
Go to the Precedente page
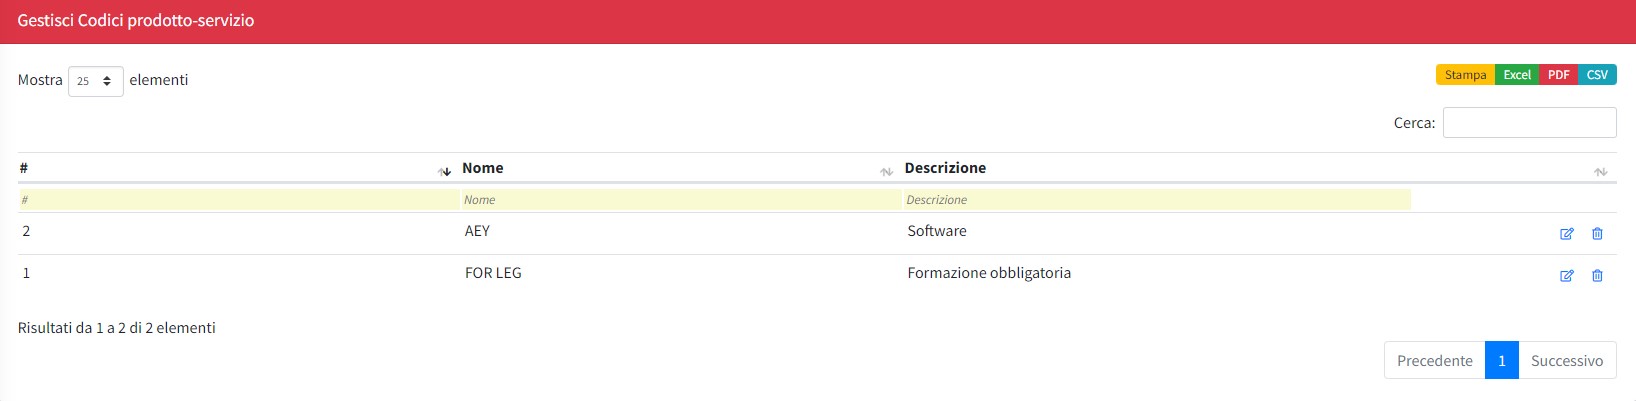tap(1434, 361)
